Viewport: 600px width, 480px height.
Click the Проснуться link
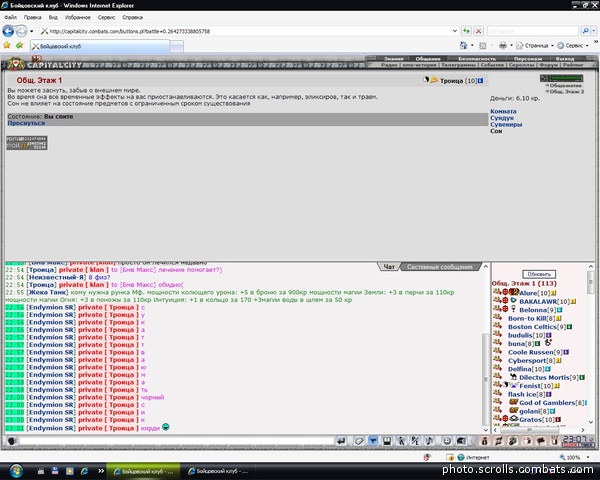pos(26,123)
